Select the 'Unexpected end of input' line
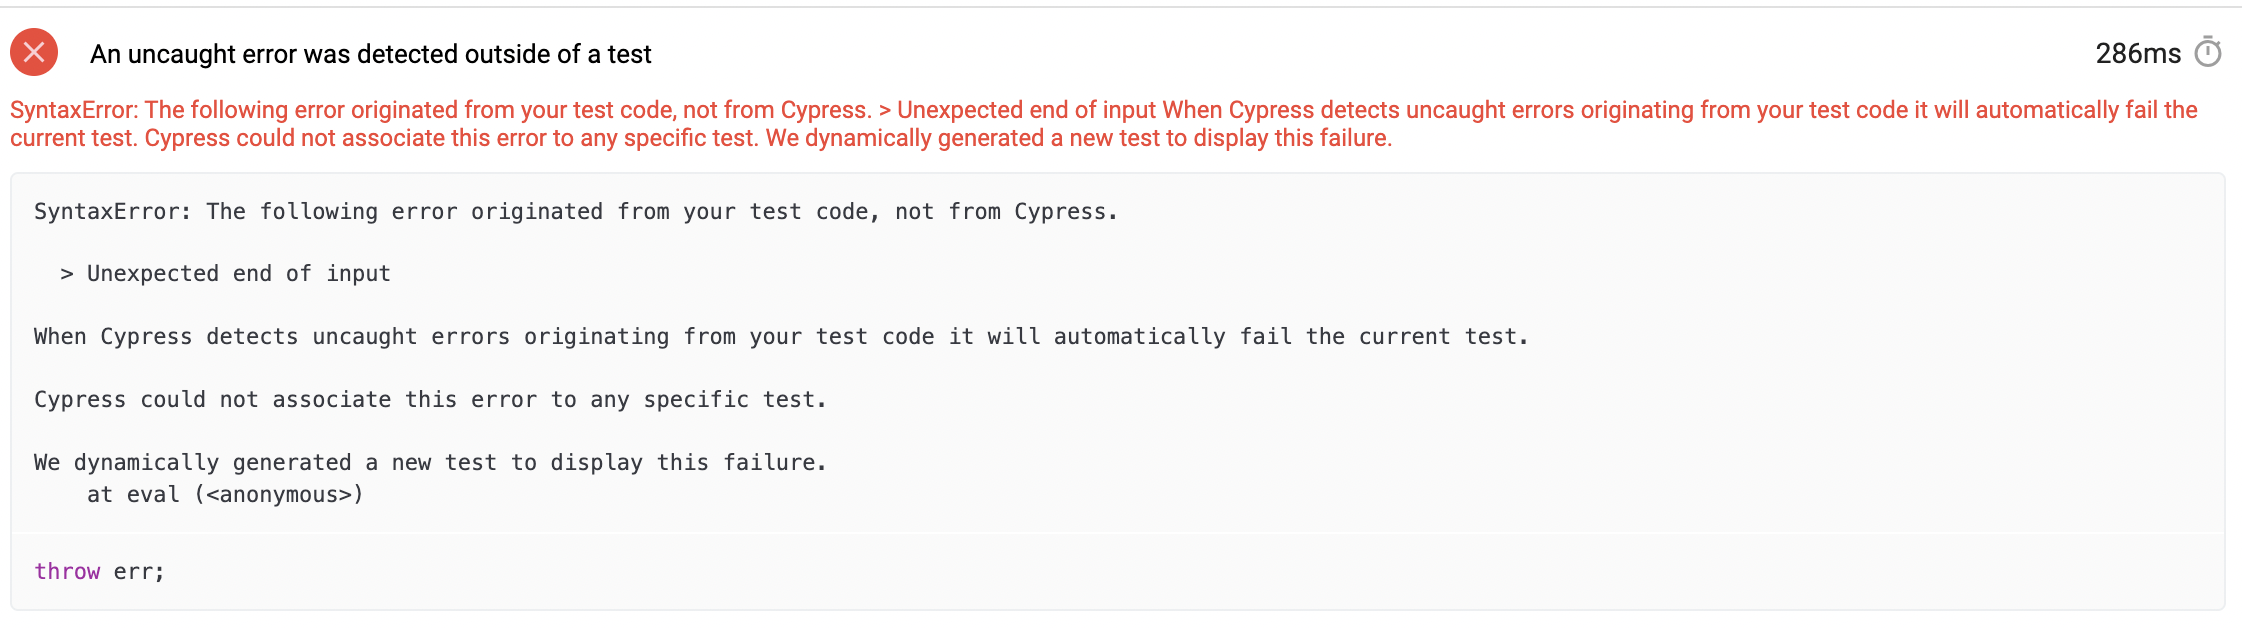The image size is (2242, 628). point(226,274)
